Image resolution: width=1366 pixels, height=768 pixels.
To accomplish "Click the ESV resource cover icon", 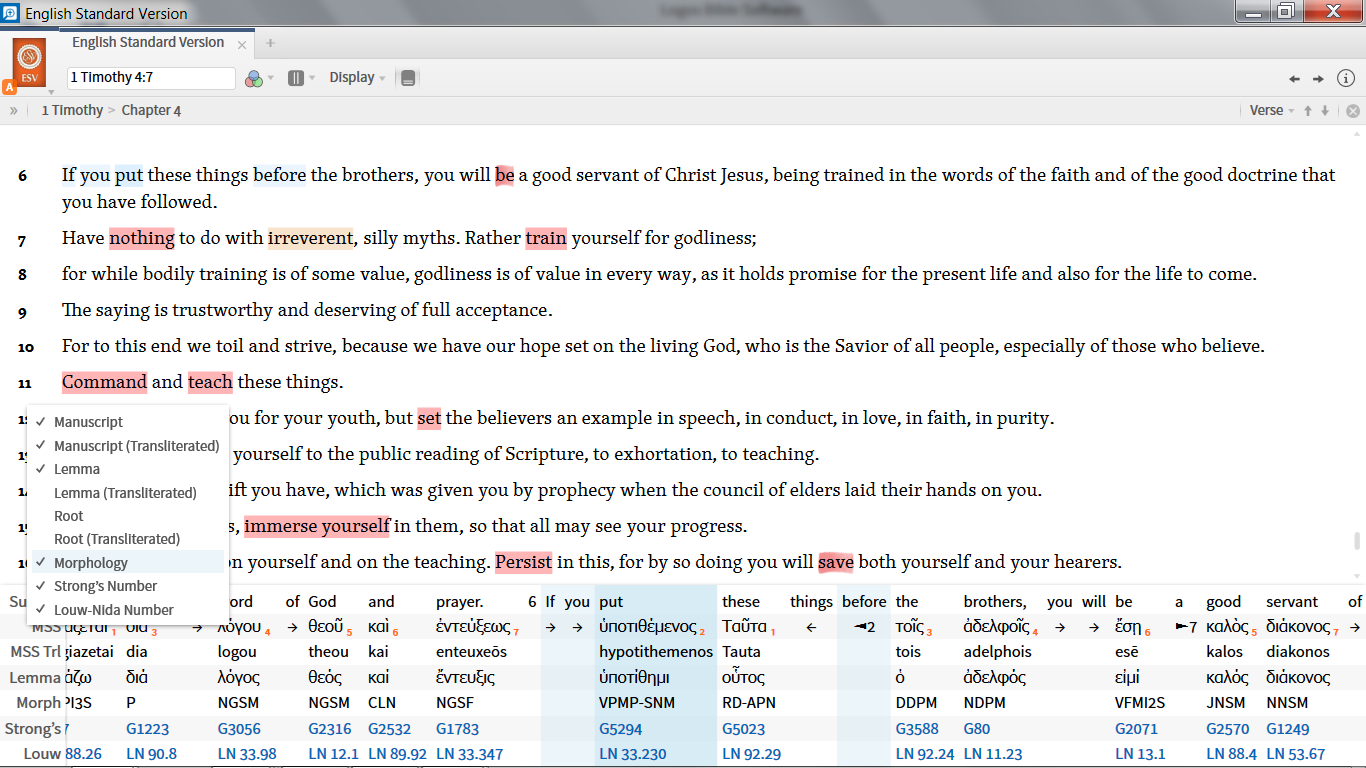I will [29, 62].
